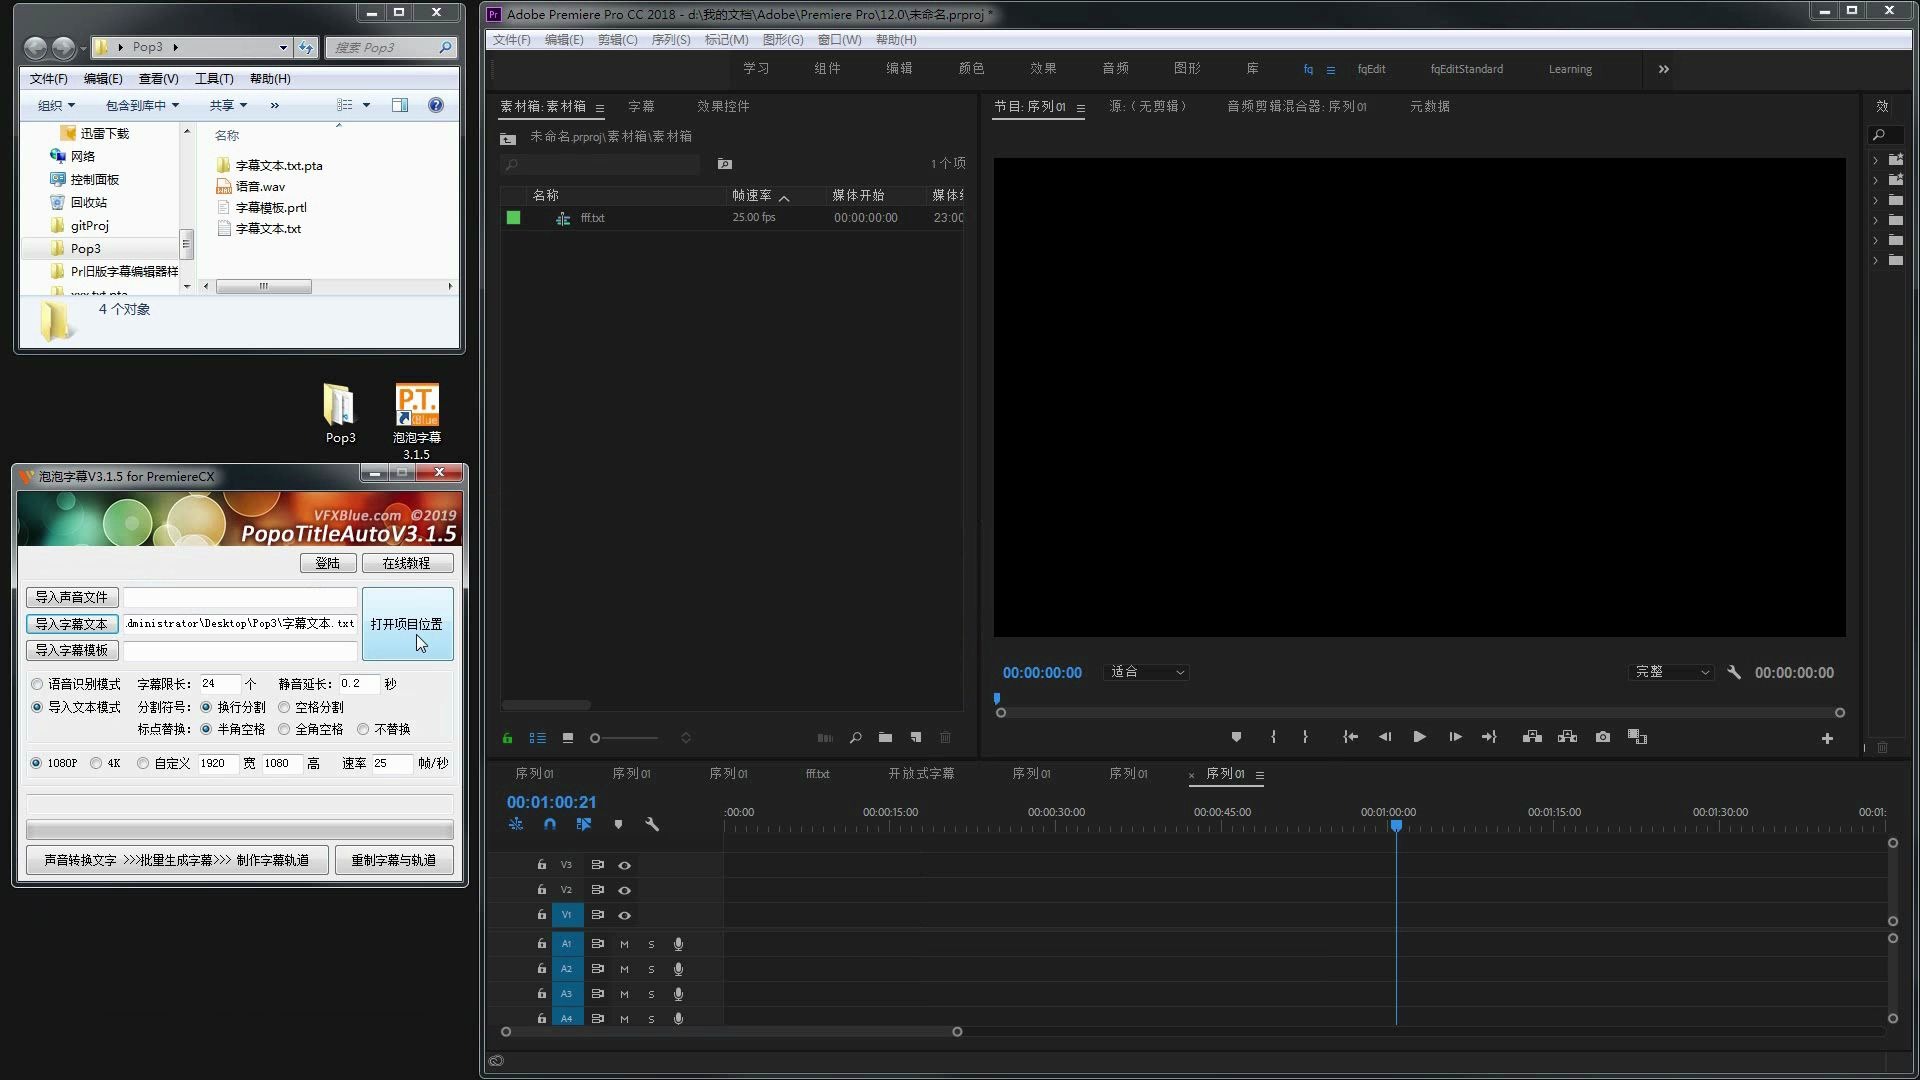
Task: Open the Metadata panel tab
Action: (1430, 106)
